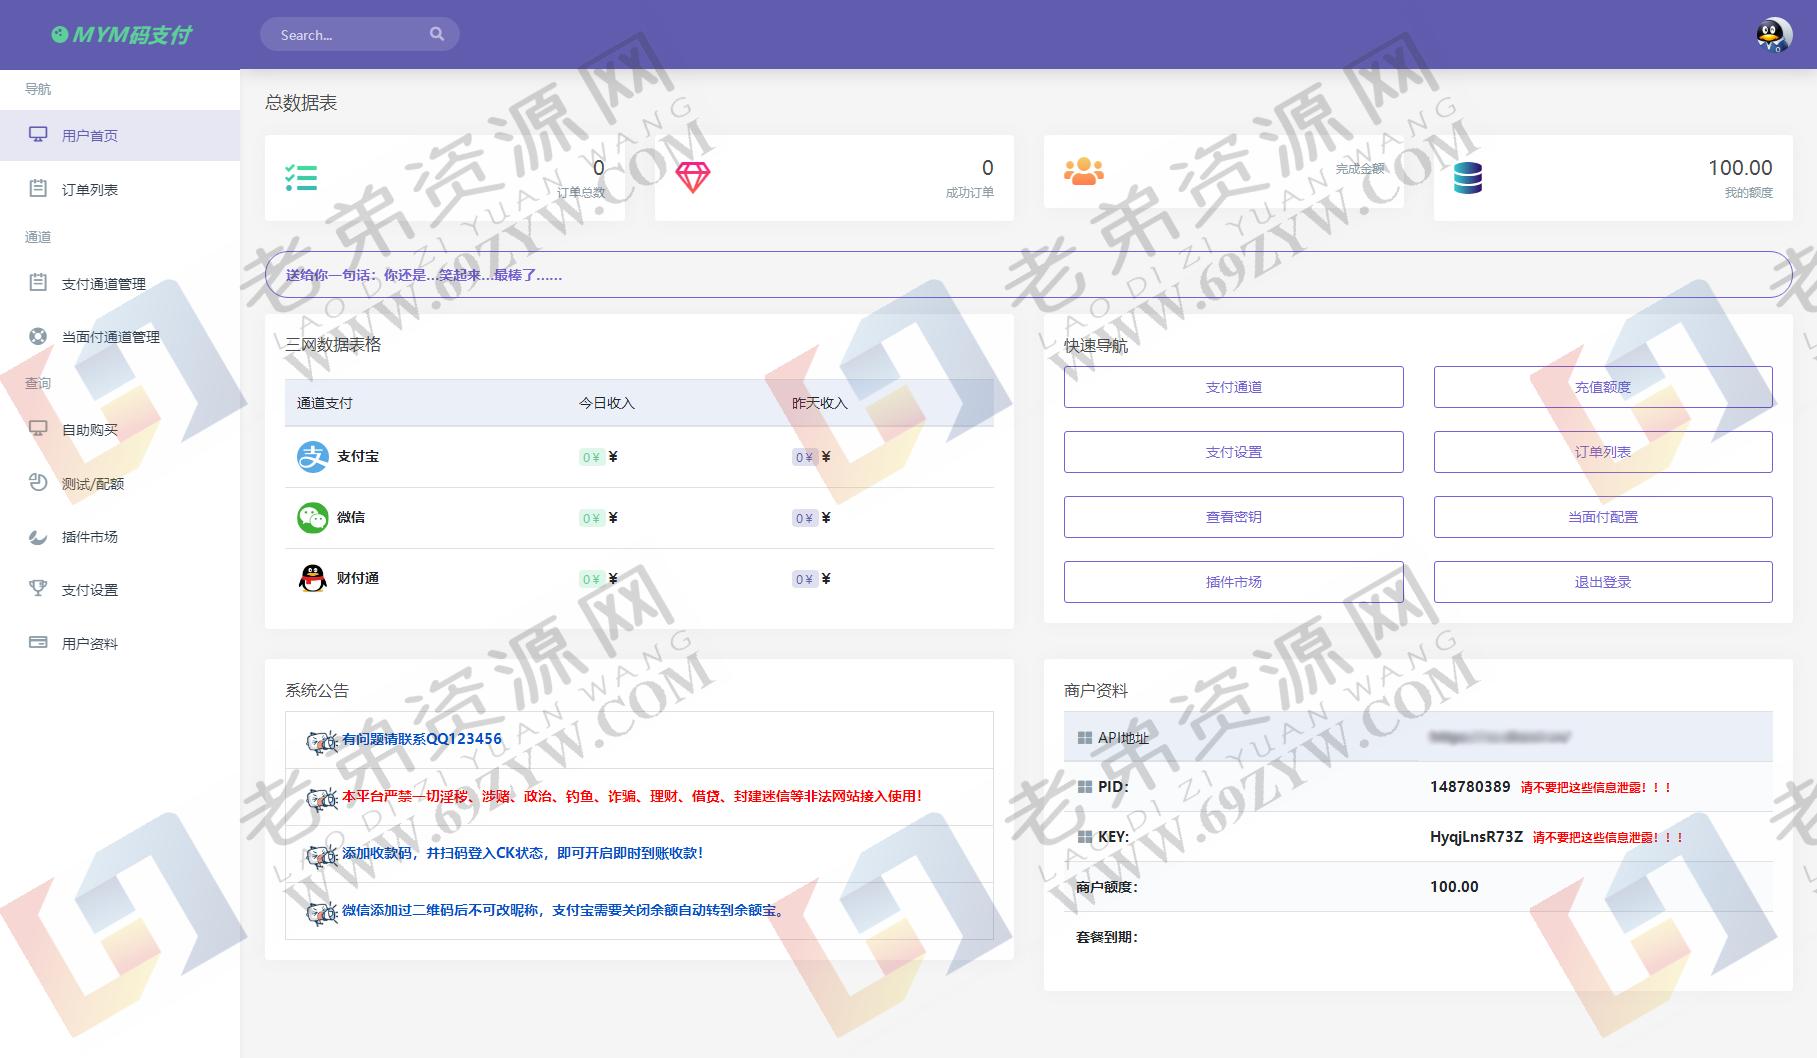
Task: Click the icon beside 插件市场 in sidebar
Action: point(38,536)
